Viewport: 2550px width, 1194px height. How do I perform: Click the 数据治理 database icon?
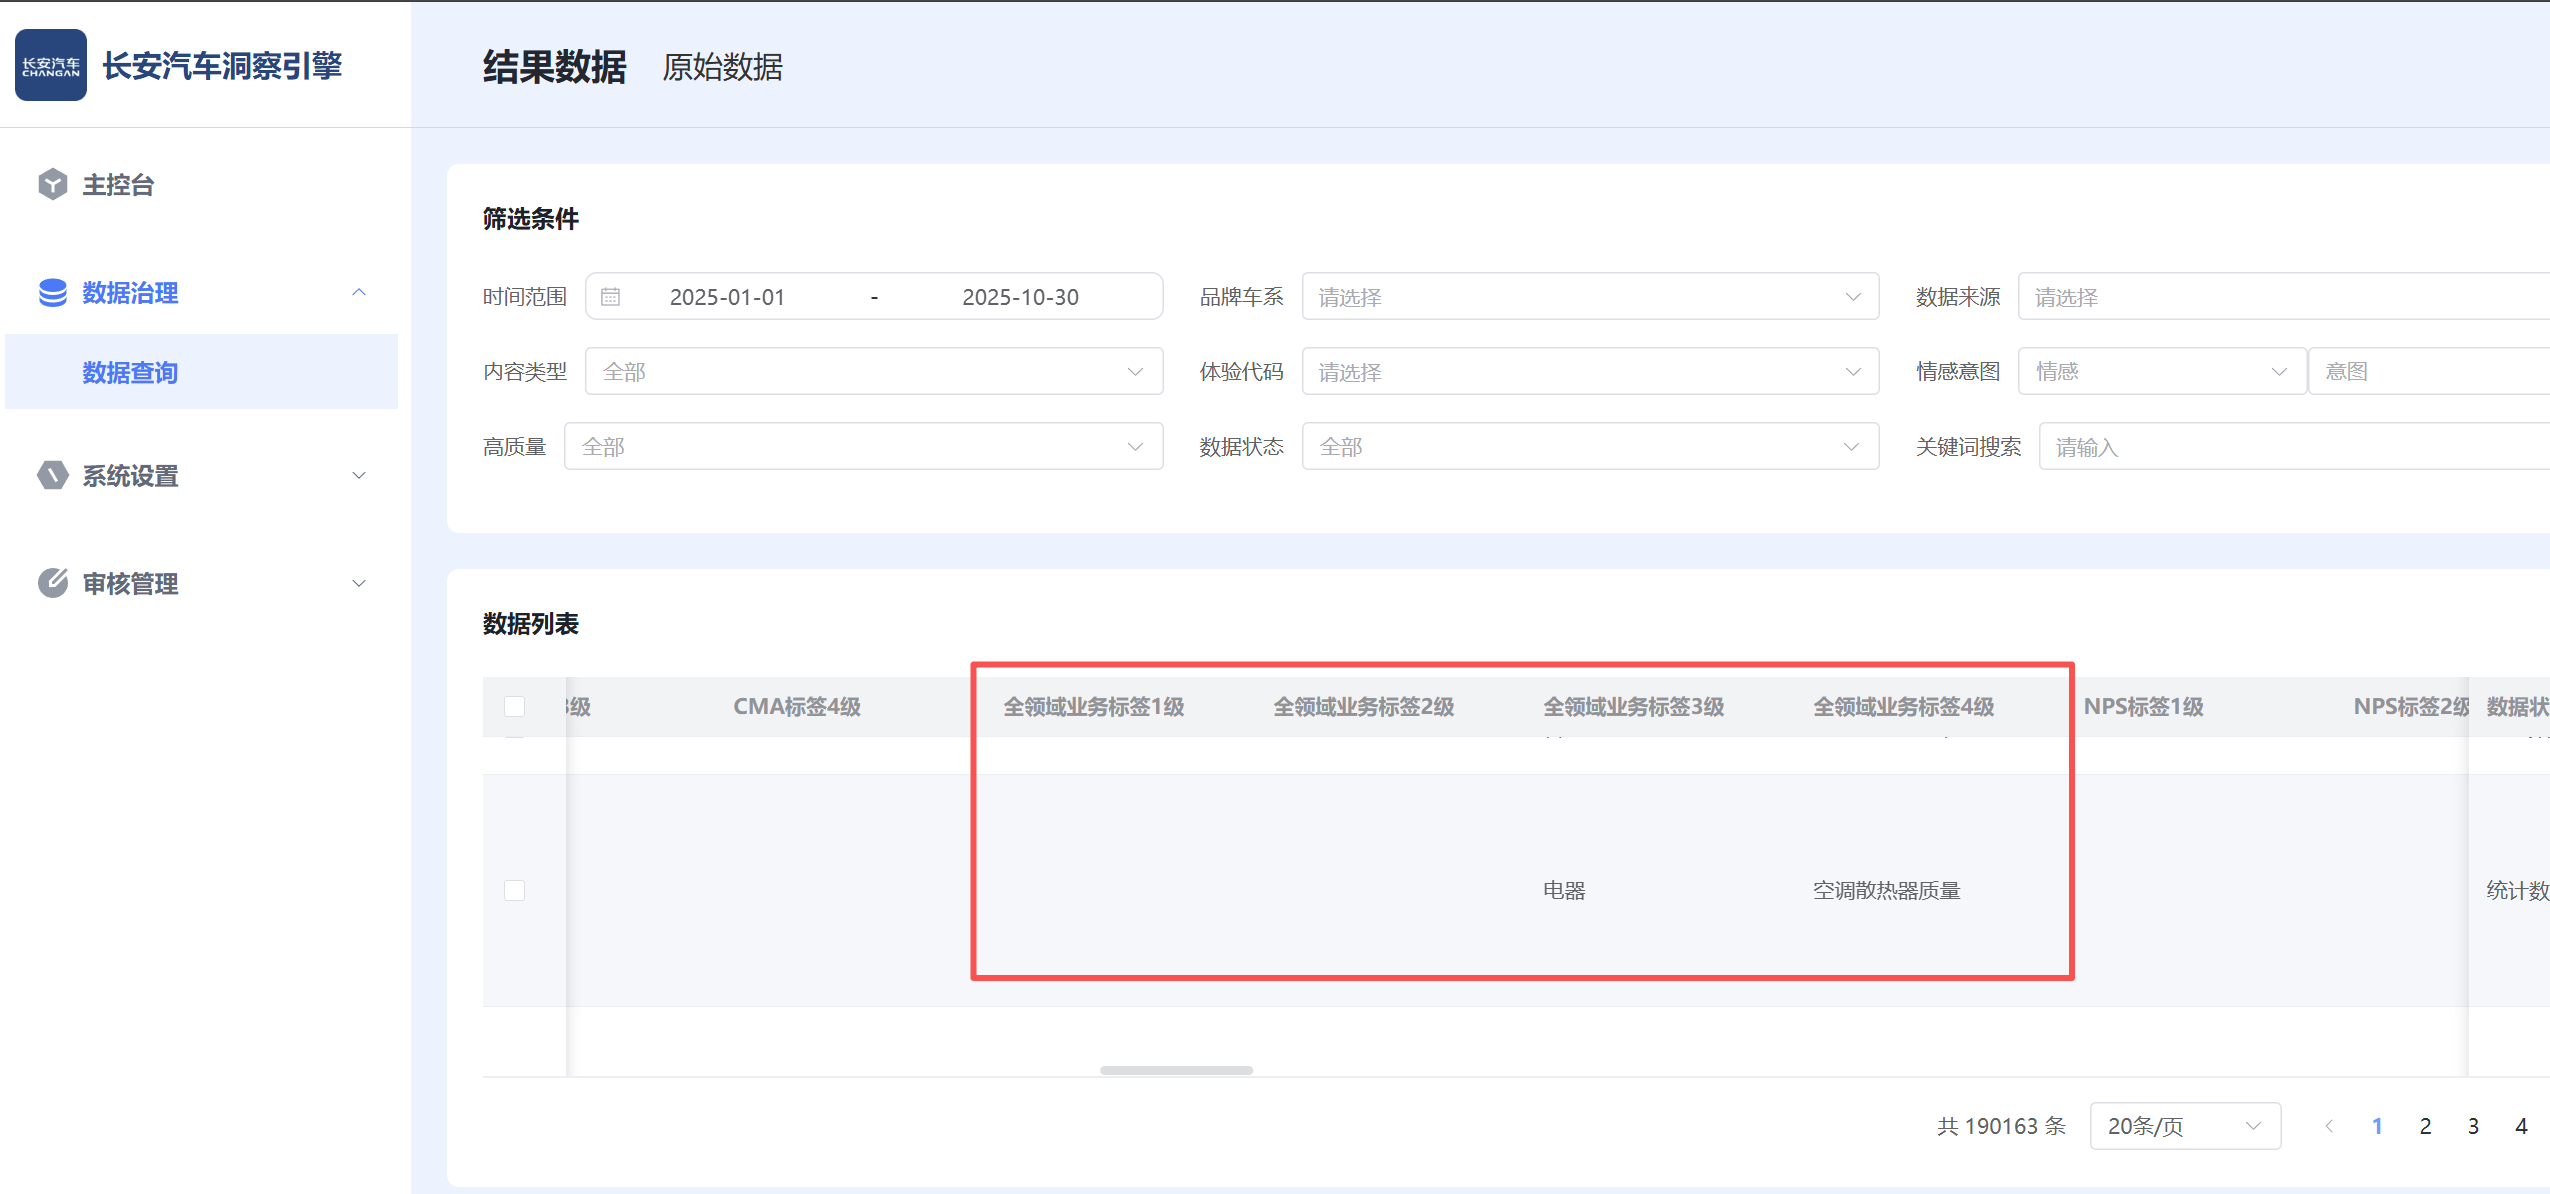coord(52,293)
